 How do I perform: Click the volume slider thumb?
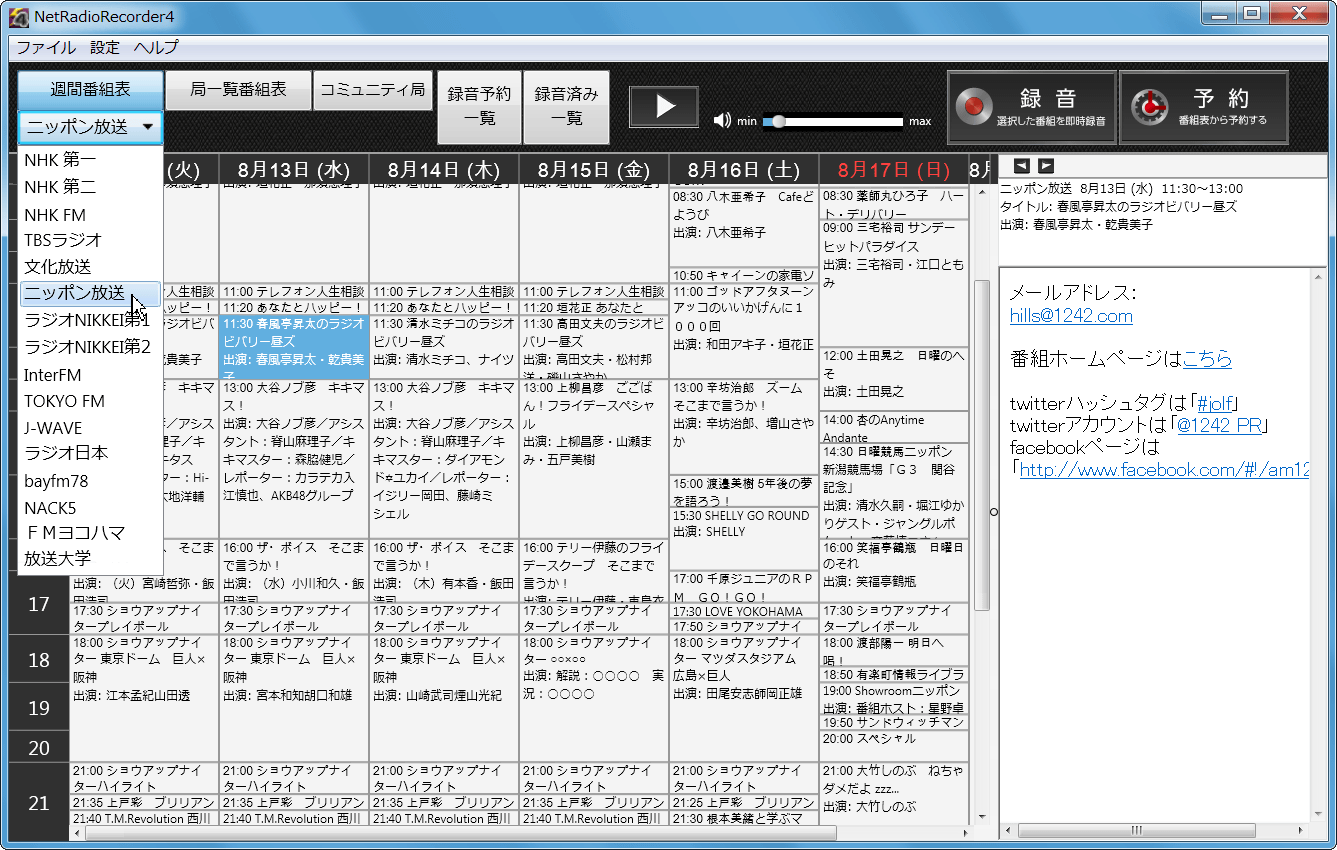click(778, 121)
